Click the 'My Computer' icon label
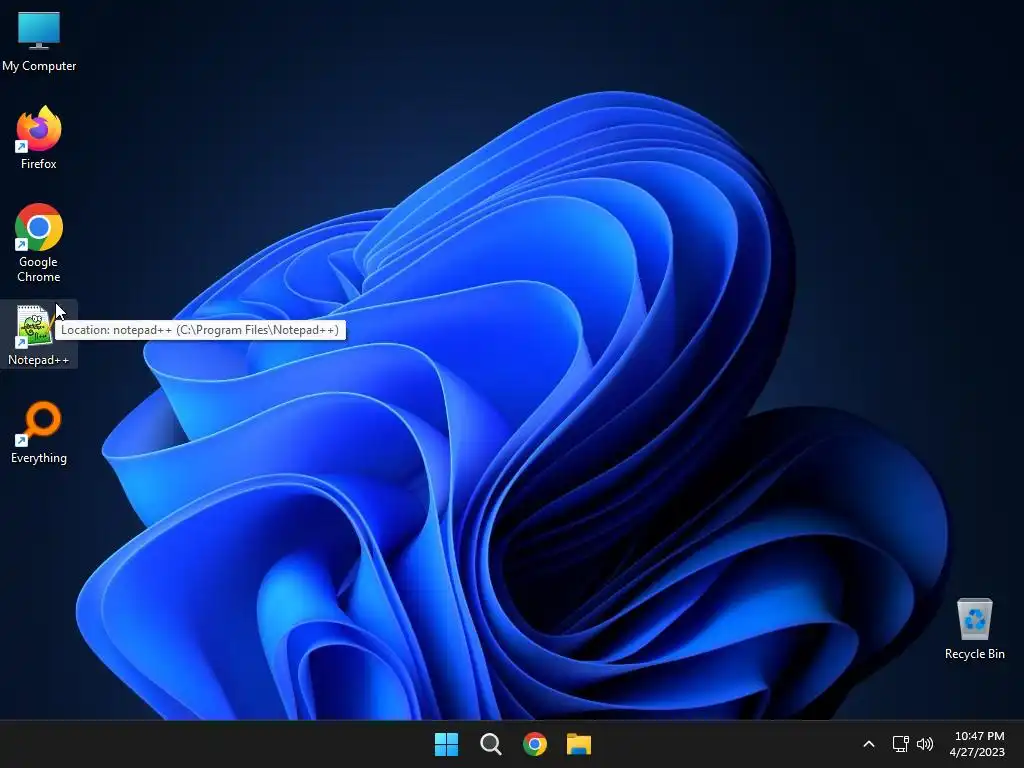Viewport: 1024px width, 768px height. [39, 66]
